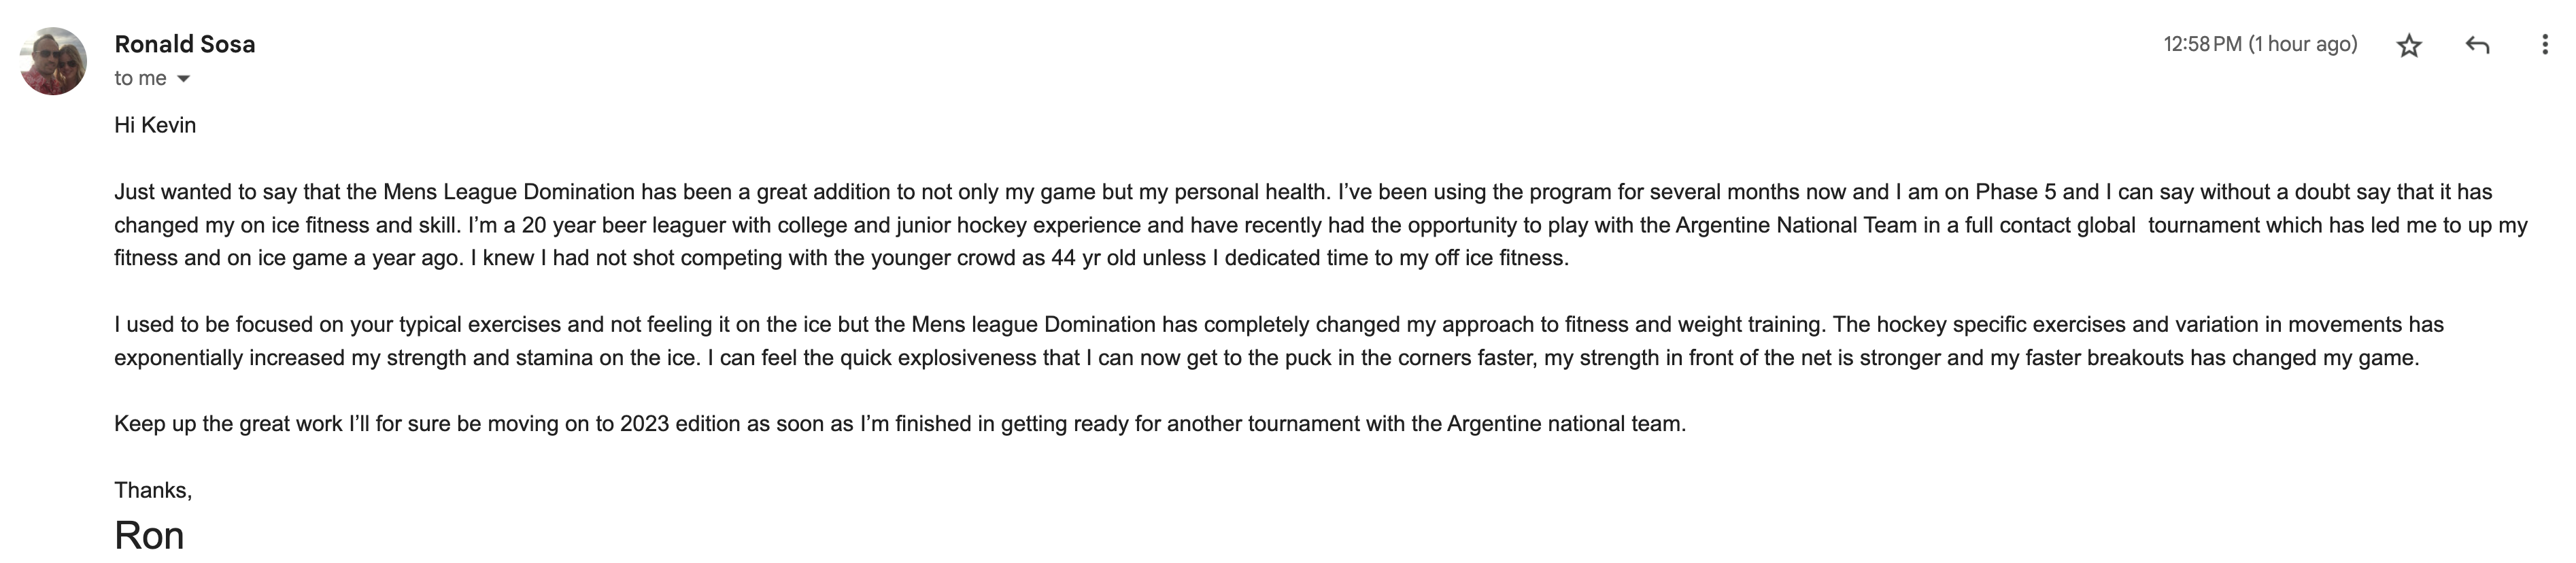Screen dimensions: 2576x563
Task: Click the 'Thanks,' closing line
Action: [x=153, y=490]
